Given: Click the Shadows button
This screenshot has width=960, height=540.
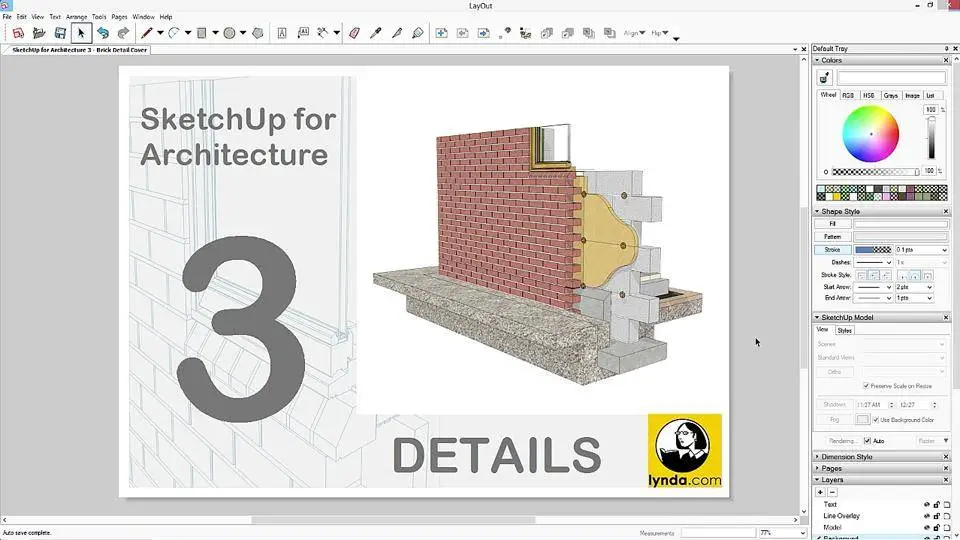Looking at the screenshot, I should click(834, 405).
